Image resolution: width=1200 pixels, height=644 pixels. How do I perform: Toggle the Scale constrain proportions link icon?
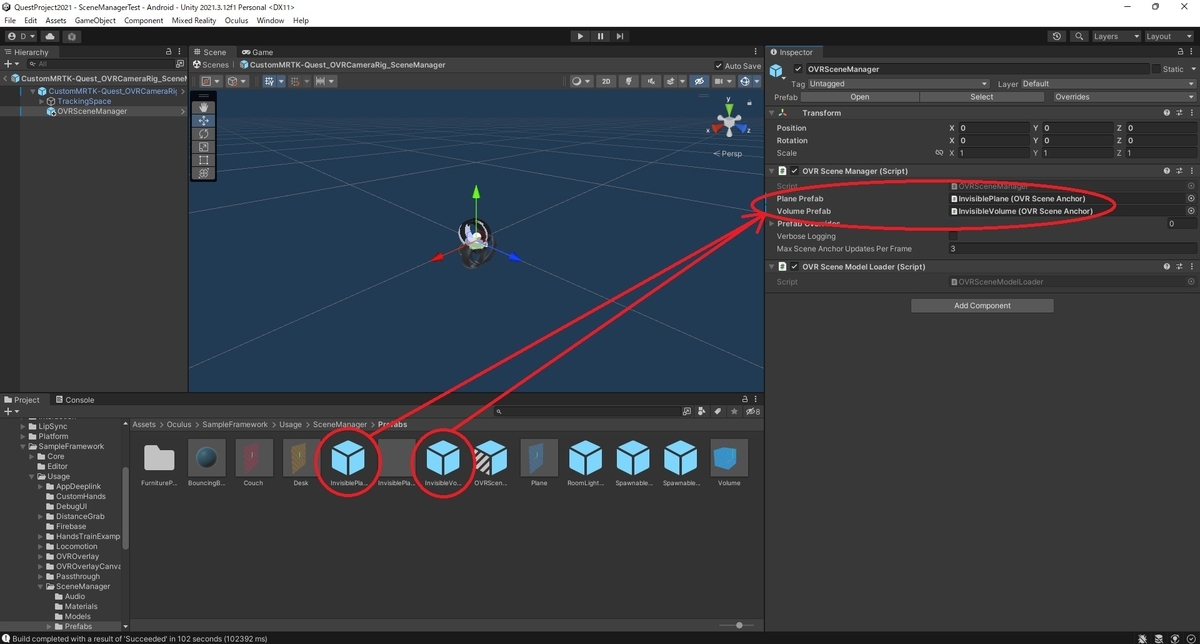(x=939, y=153)
